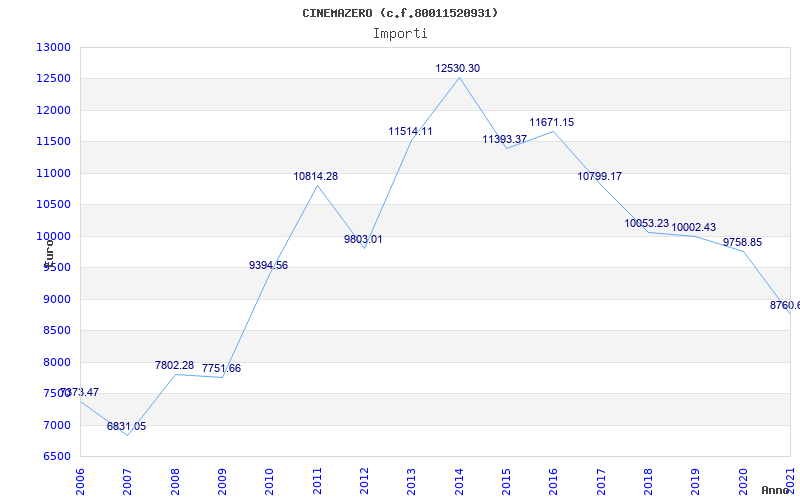
Task: Click the 2006 x-axis year label
Action: tap(80, 482)
